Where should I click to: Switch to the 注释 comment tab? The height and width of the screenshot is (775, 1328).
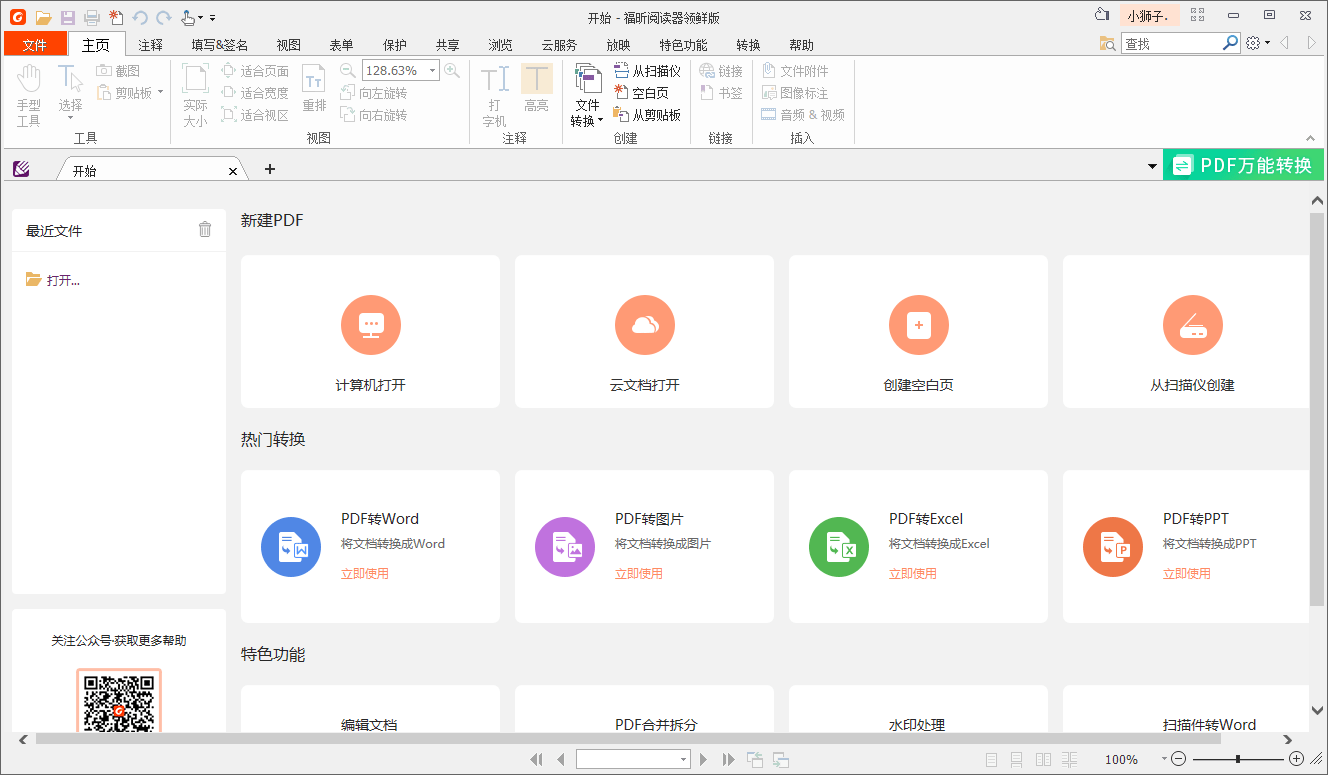point(151,44)
